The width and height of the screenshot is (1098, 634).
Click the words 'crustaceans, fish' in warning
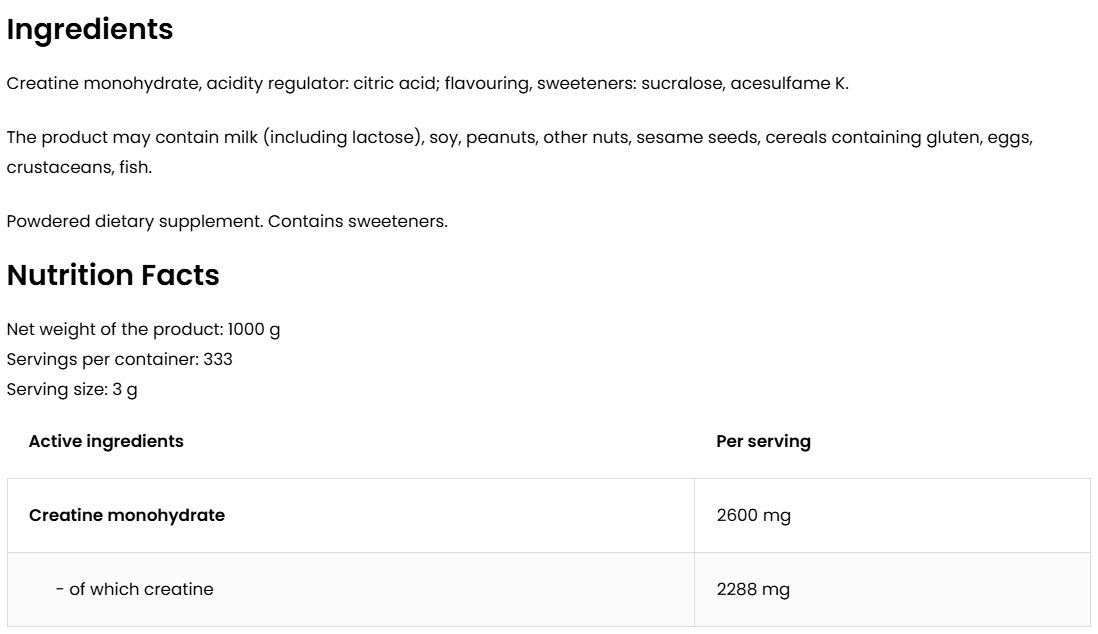pos(79,167)
